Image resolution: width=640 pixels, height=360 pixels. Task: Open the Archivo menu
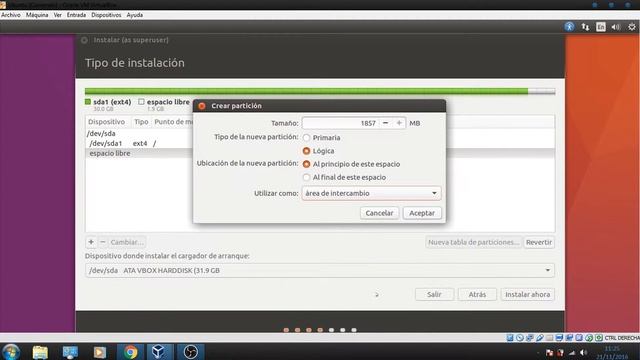click(x=11, y=15)
